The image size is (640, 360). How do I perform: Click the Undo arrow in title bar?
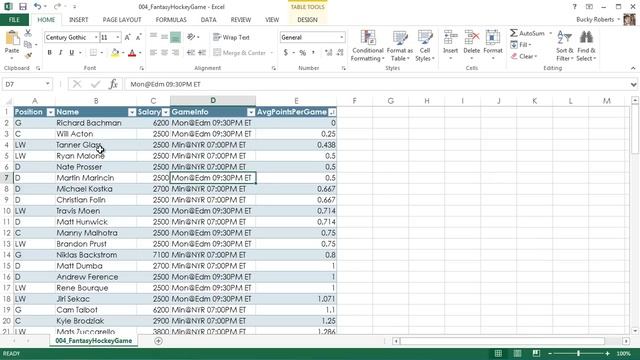38,7
